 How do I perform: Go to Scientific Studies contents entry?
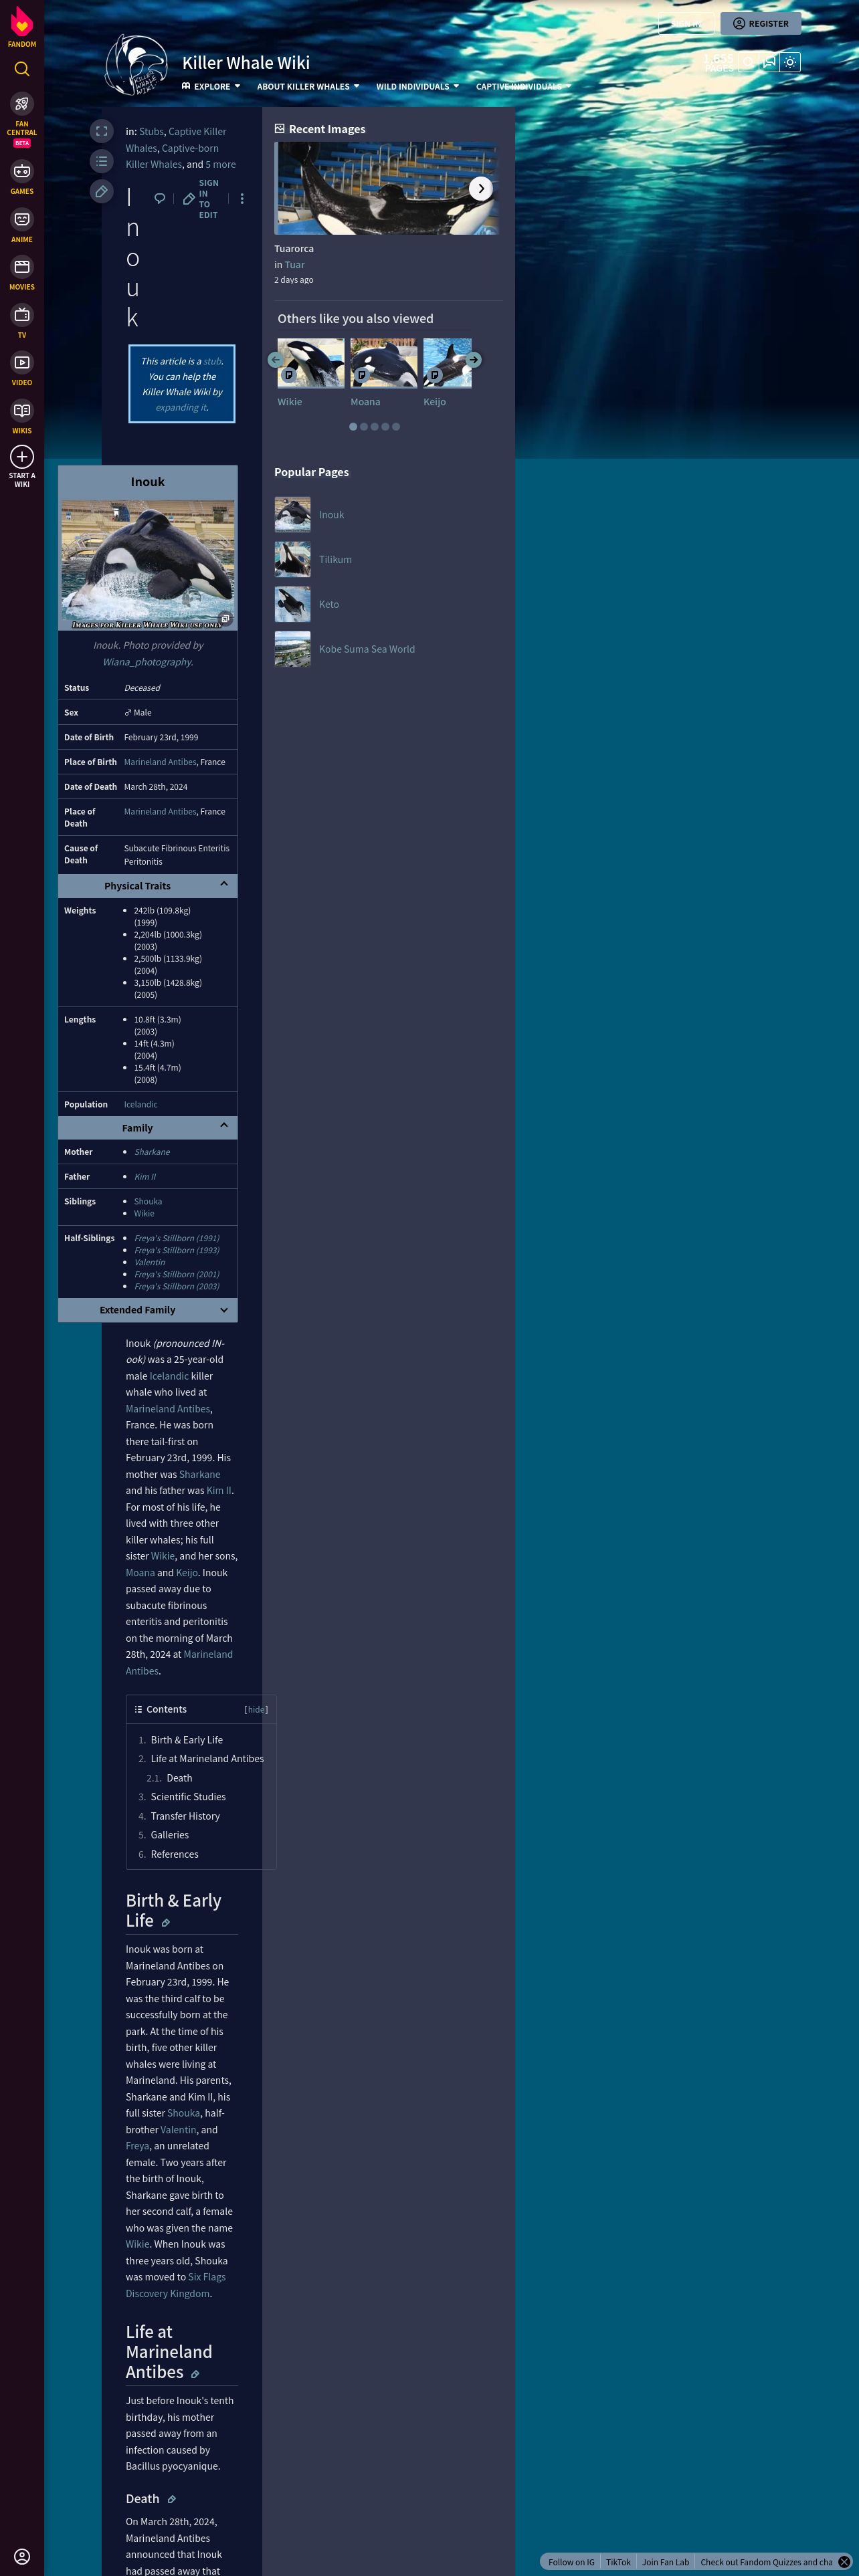(x=188, y=1797)
